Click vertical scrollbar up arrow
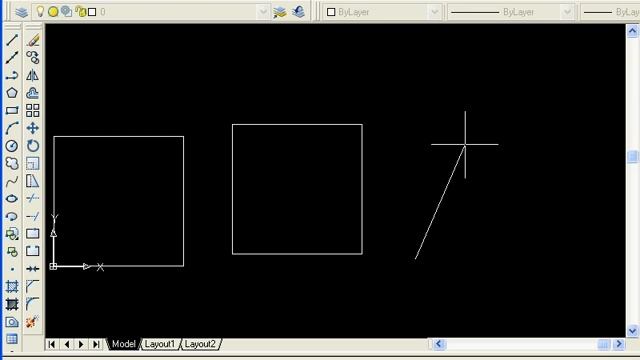The height and width of the screenshot is (360, 640). (x=633, y=31)
